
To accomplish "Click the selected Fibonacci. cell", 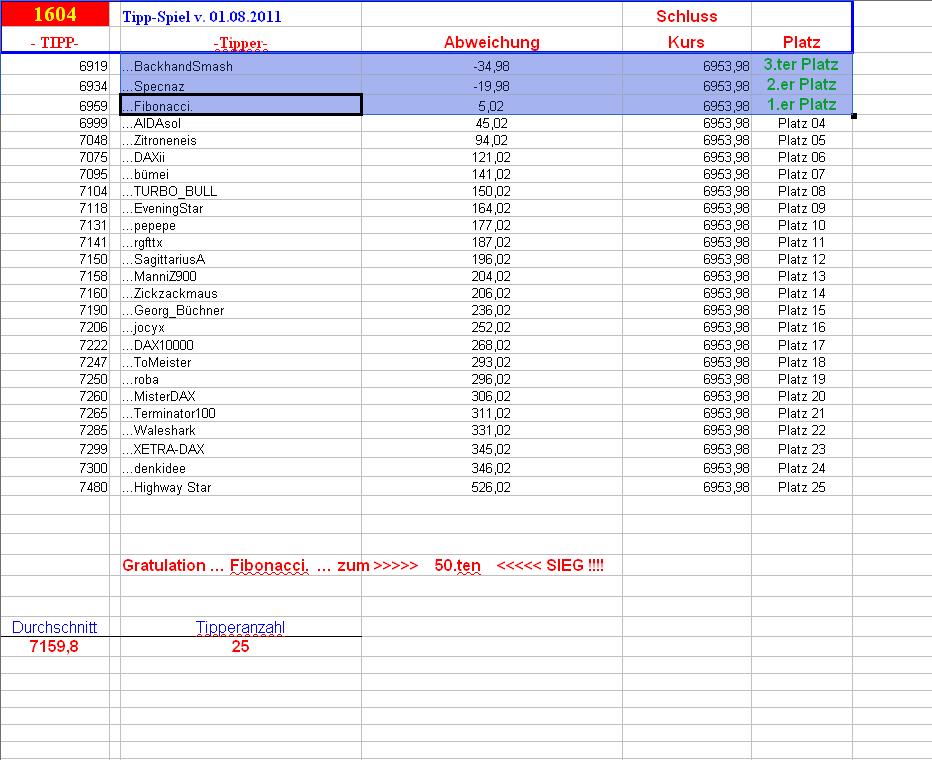I will tap(241, 105).
